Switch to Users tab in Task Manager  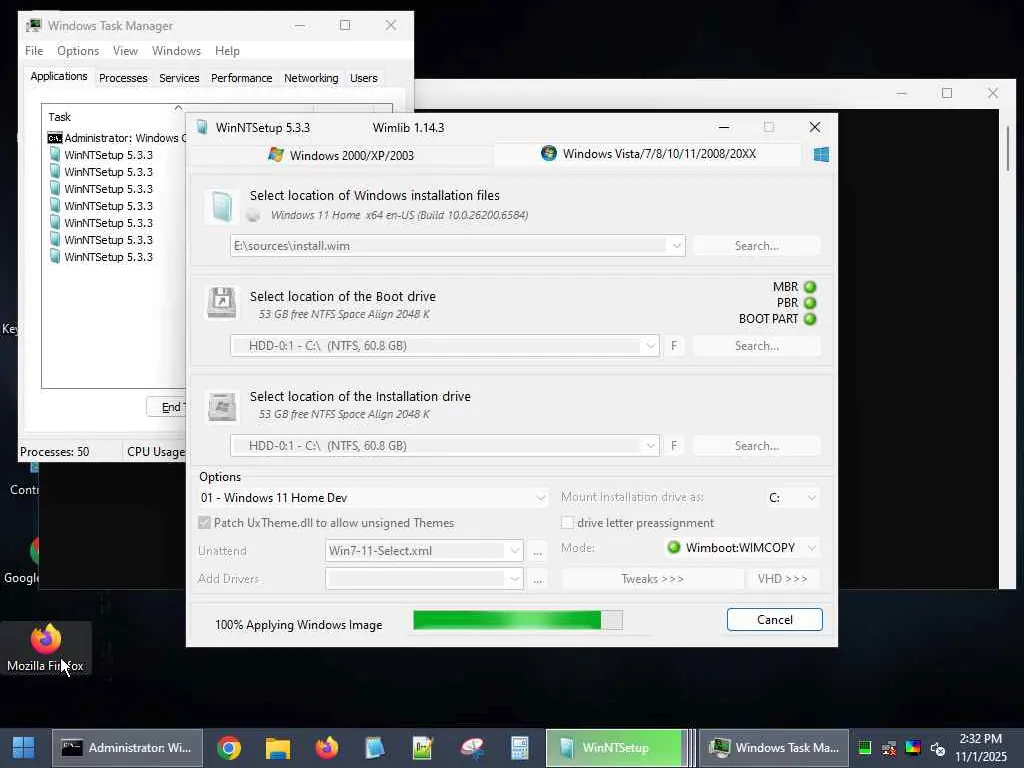[x=364, y=78]
